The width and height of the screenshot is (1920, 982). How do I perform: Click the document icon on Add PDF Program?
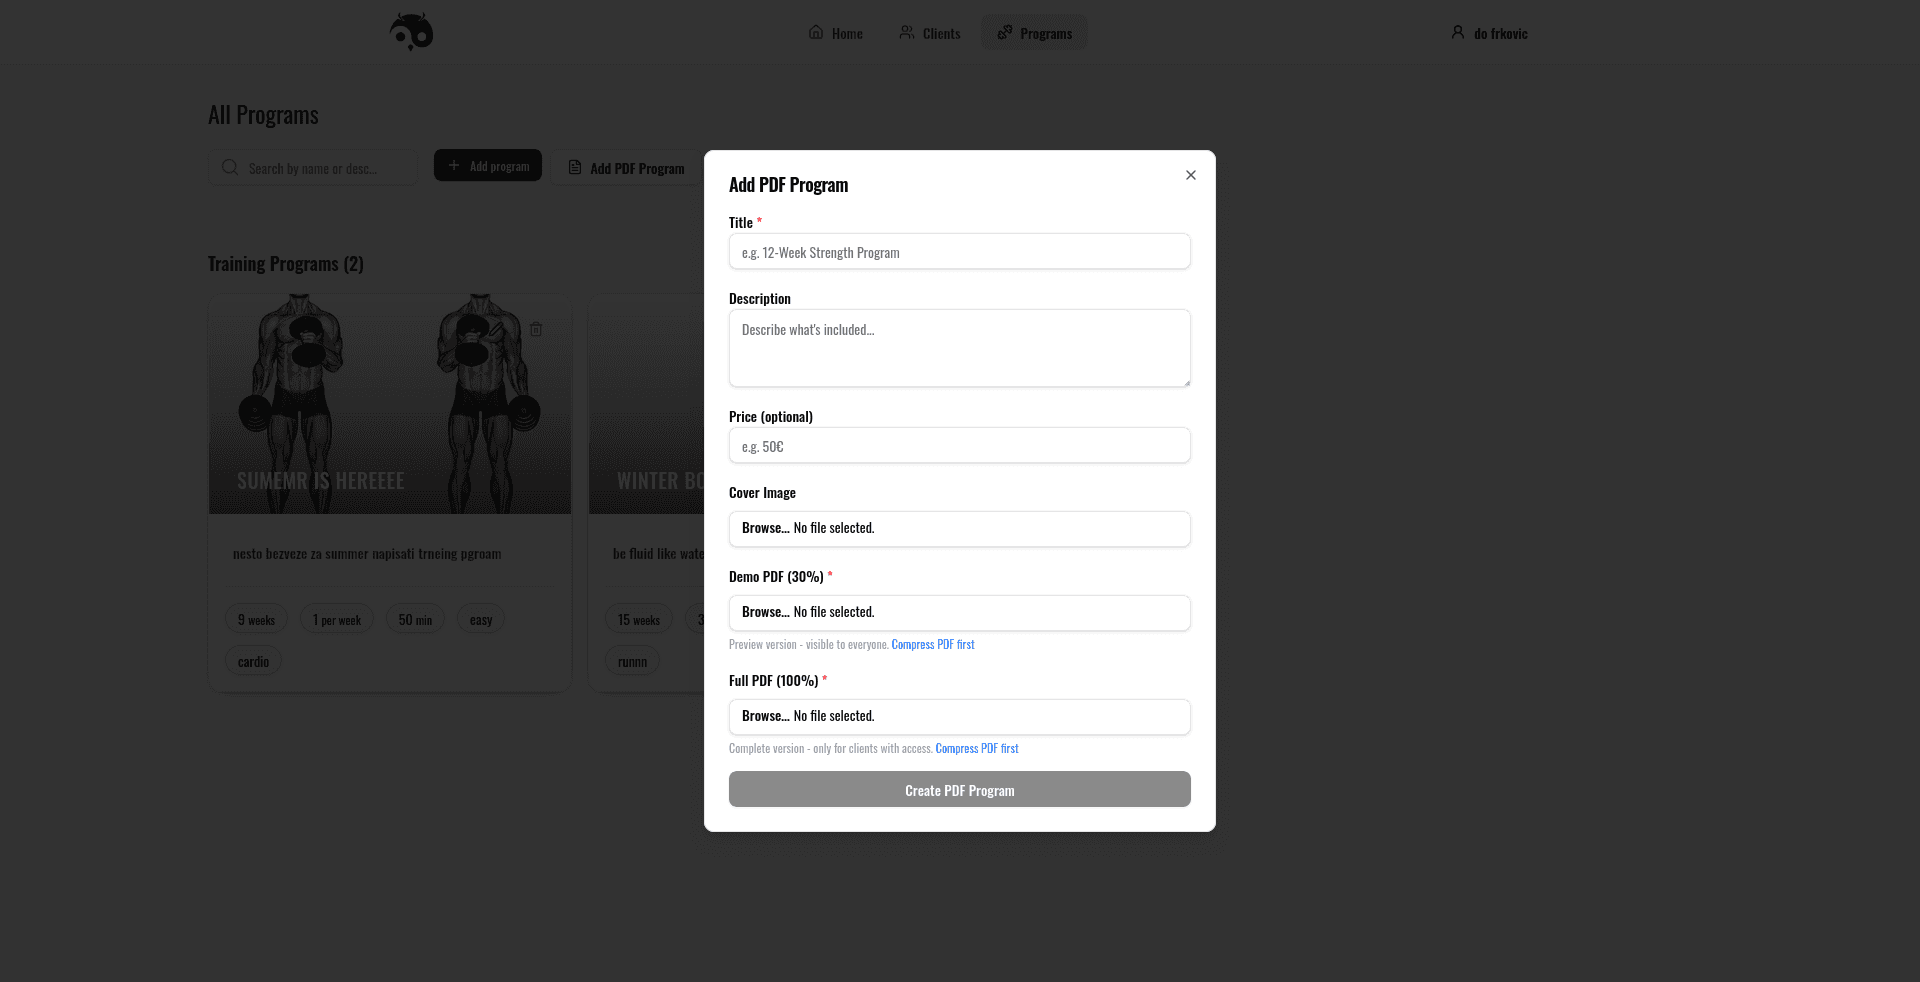click(574, 167)
